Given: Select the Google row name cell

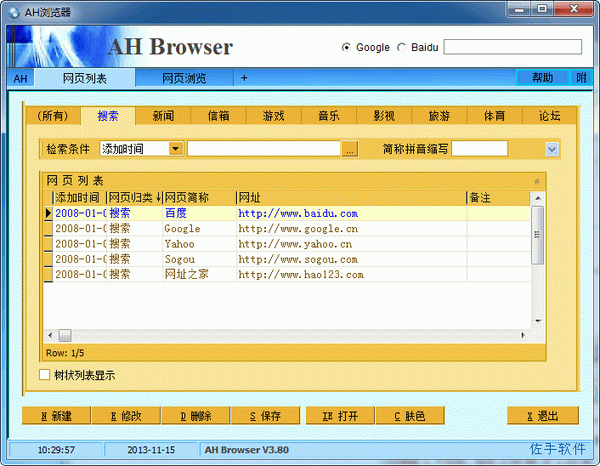Looking at the screenshot, I should (199, 228).
